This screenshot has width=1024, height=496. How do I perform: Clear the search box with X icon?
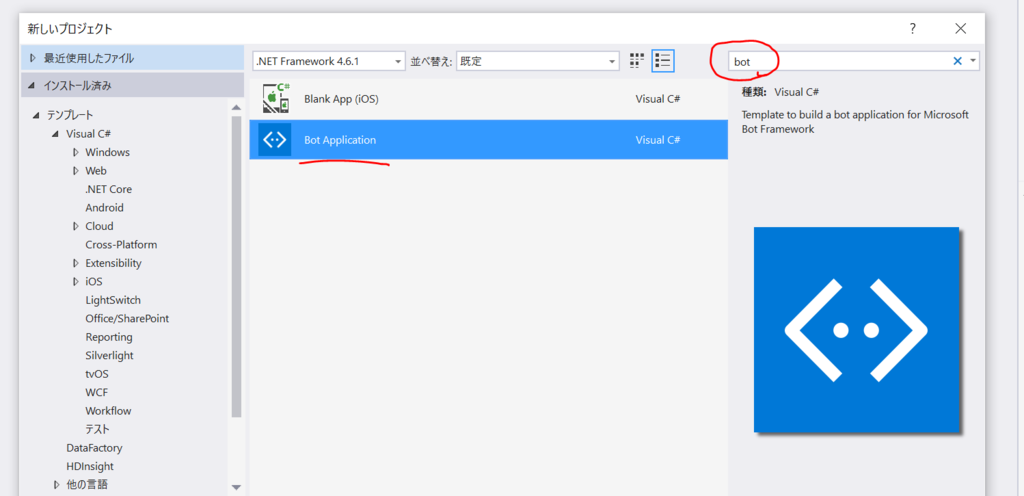(957, 61)
